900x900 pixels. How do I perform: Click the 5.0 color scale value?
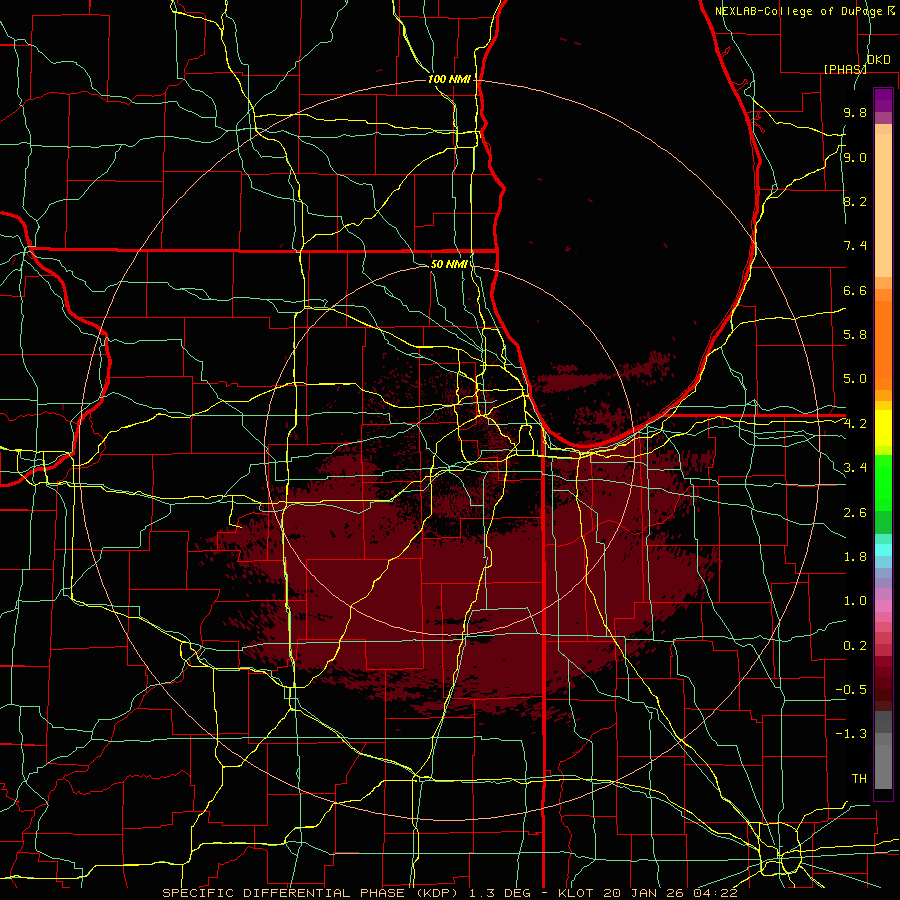pyautogui.click(x=855, y=379)
